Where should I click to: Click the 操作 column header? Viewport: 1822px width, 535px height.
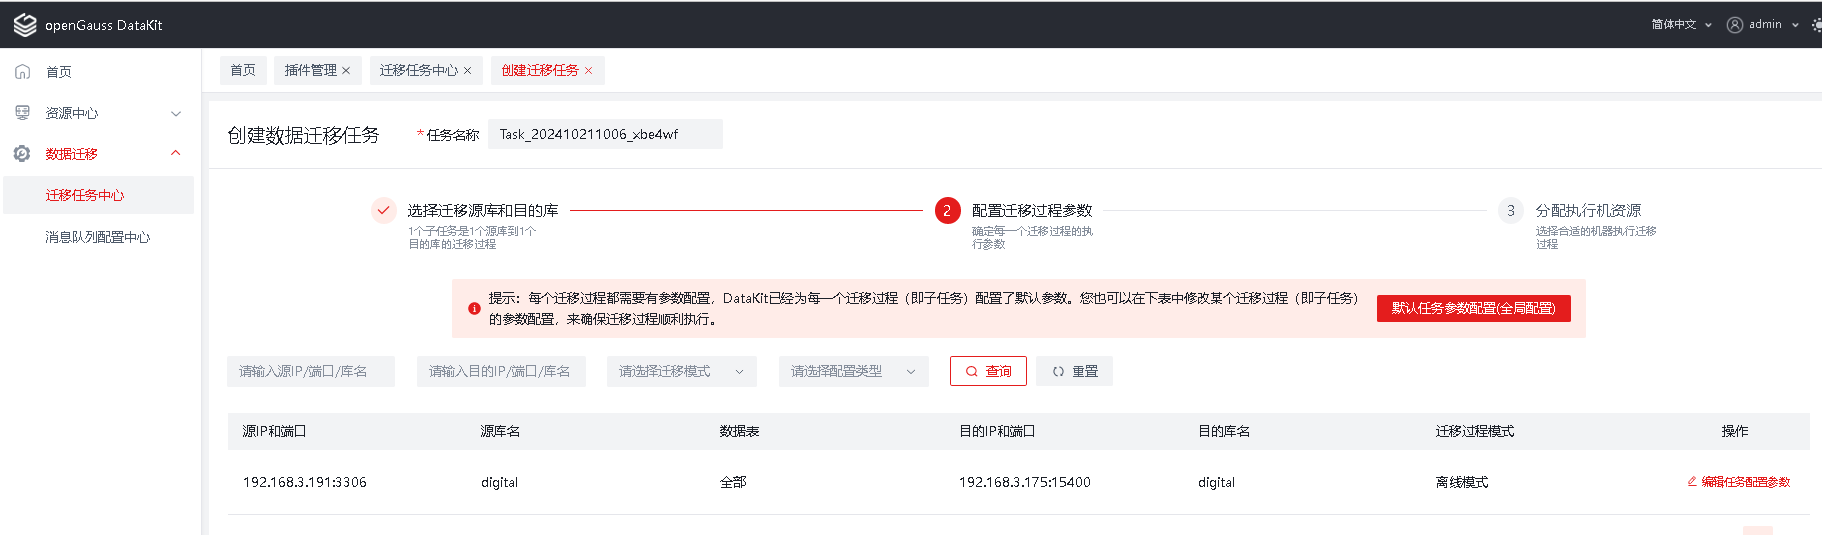(1735, 431)
